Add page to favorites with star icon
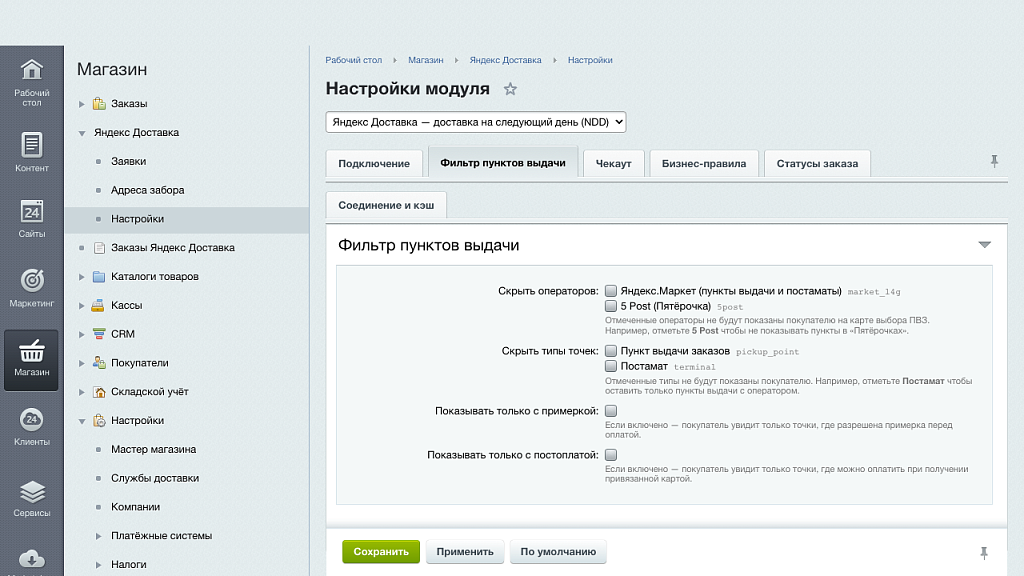Screen dimensions: 1024x576 click(510, 89)
